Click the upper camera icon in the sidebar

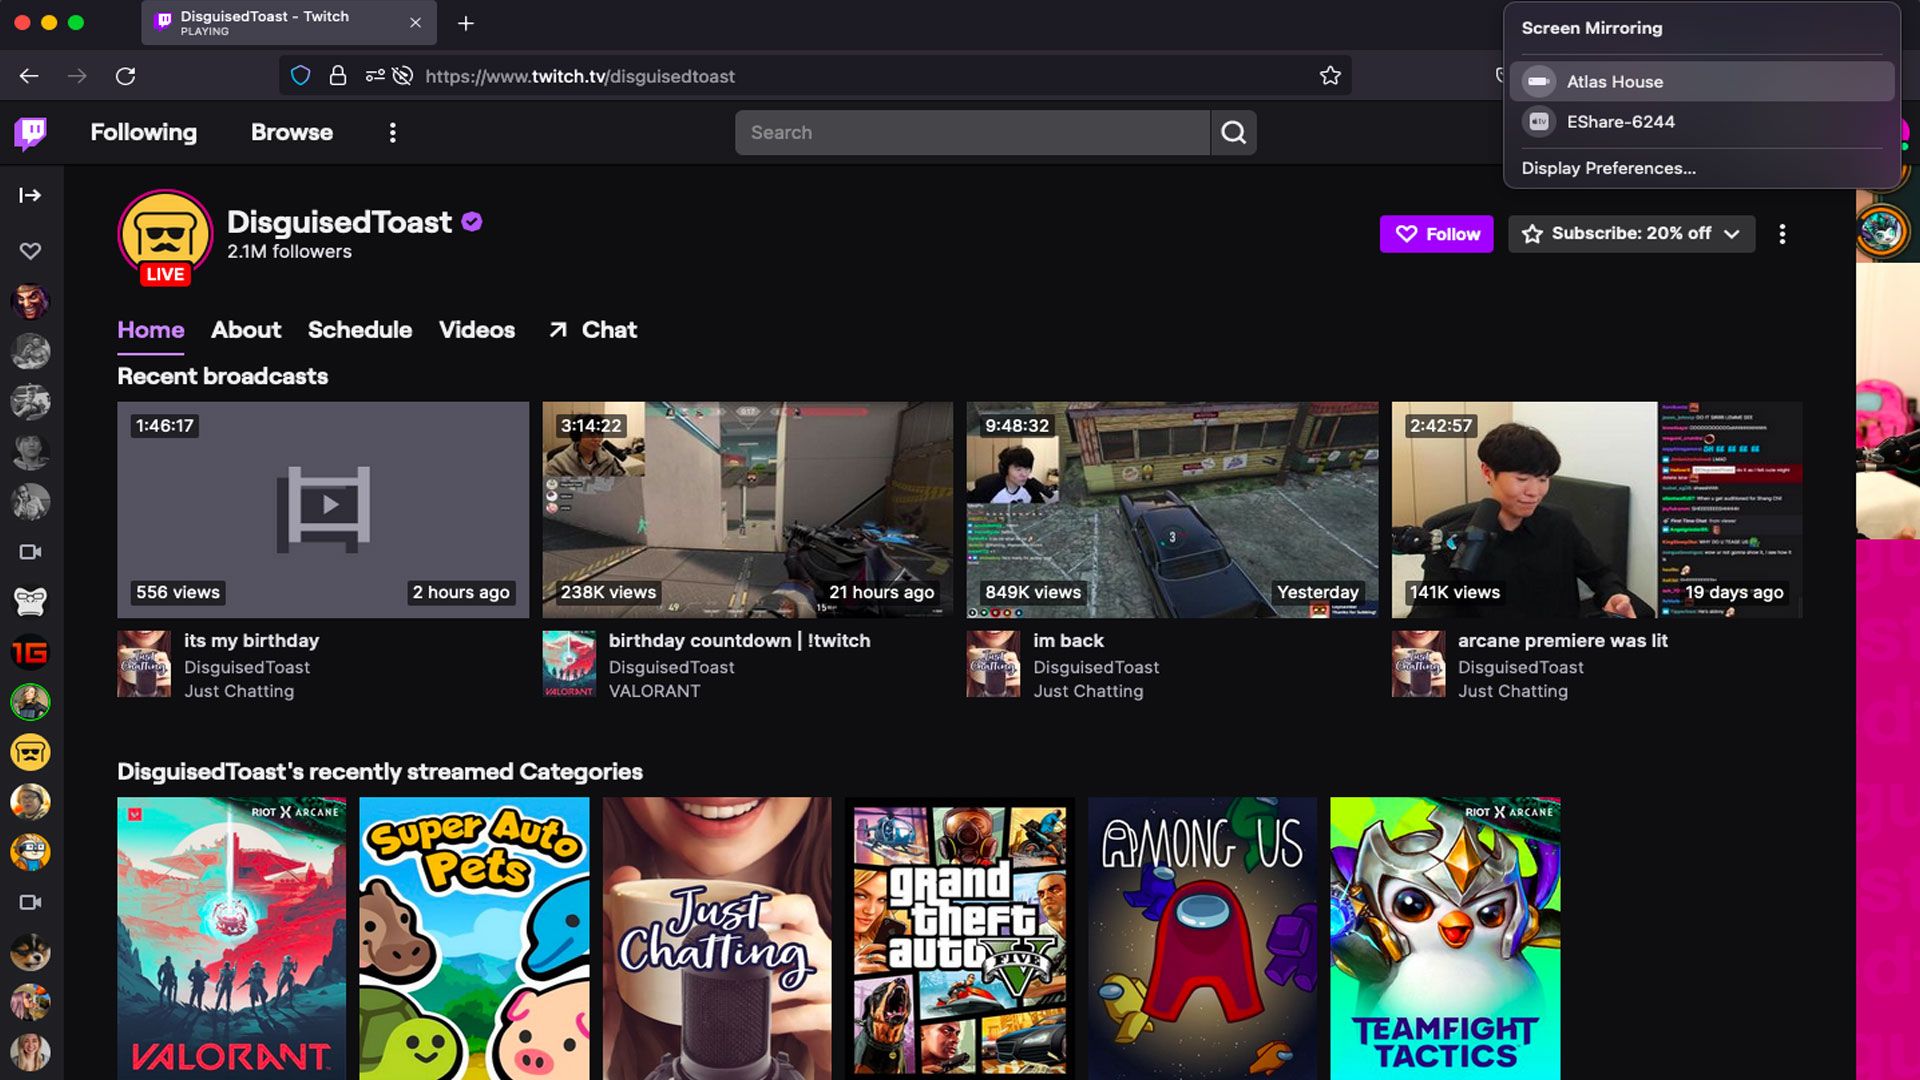[30, 552]
